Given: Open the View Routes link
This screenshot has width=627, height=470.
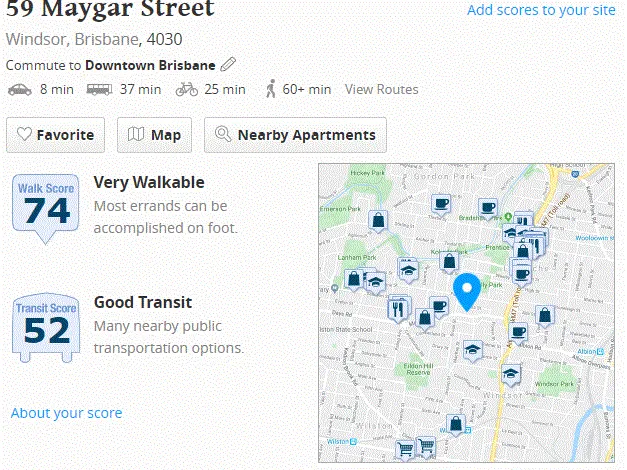Looking at the screenshot, I should (381, 89).
